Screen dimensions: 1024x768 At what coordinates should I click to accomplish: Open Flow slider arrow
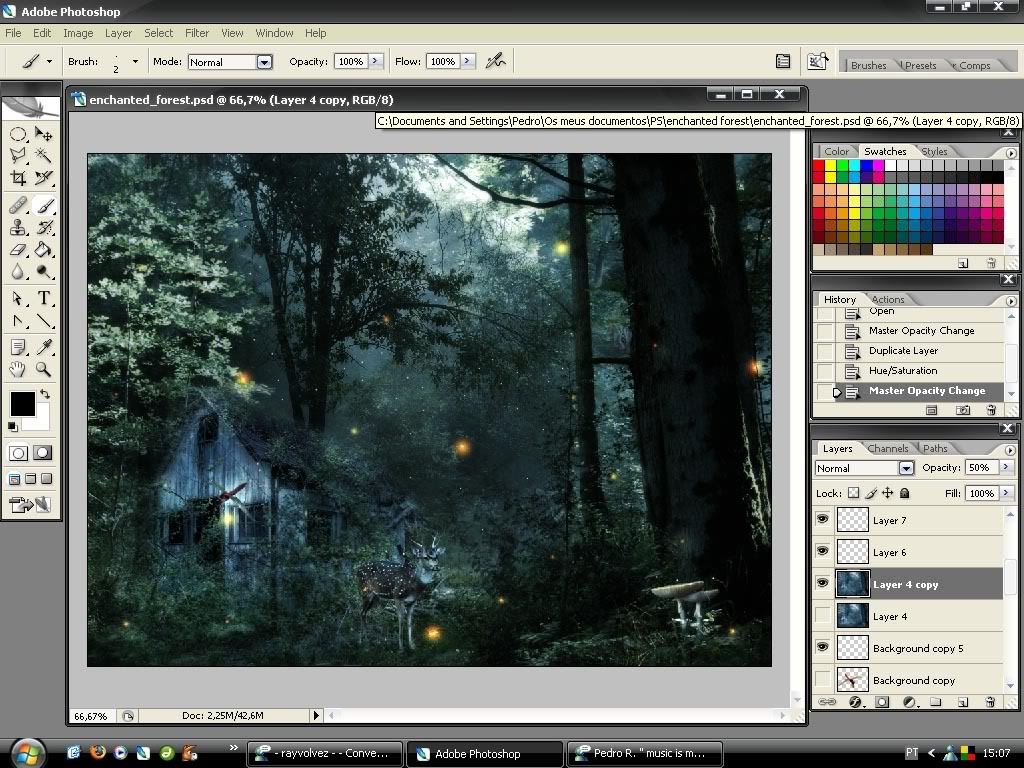click(468, 61)
